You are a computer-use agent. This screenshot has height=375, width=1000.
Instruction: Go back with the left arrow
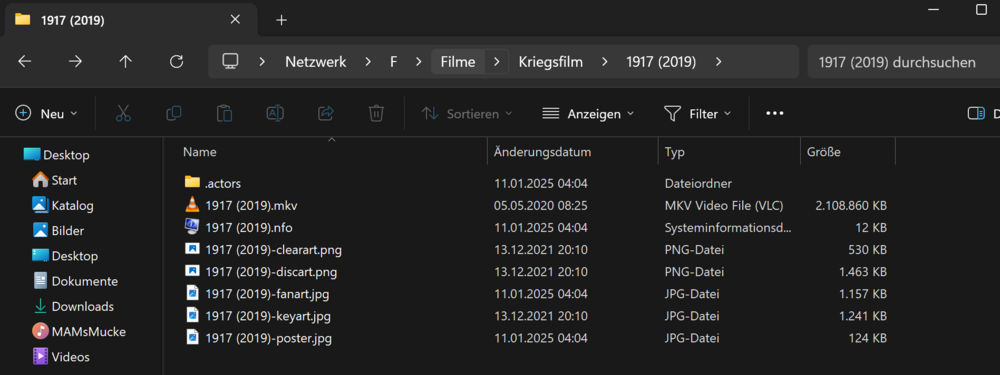24,62
